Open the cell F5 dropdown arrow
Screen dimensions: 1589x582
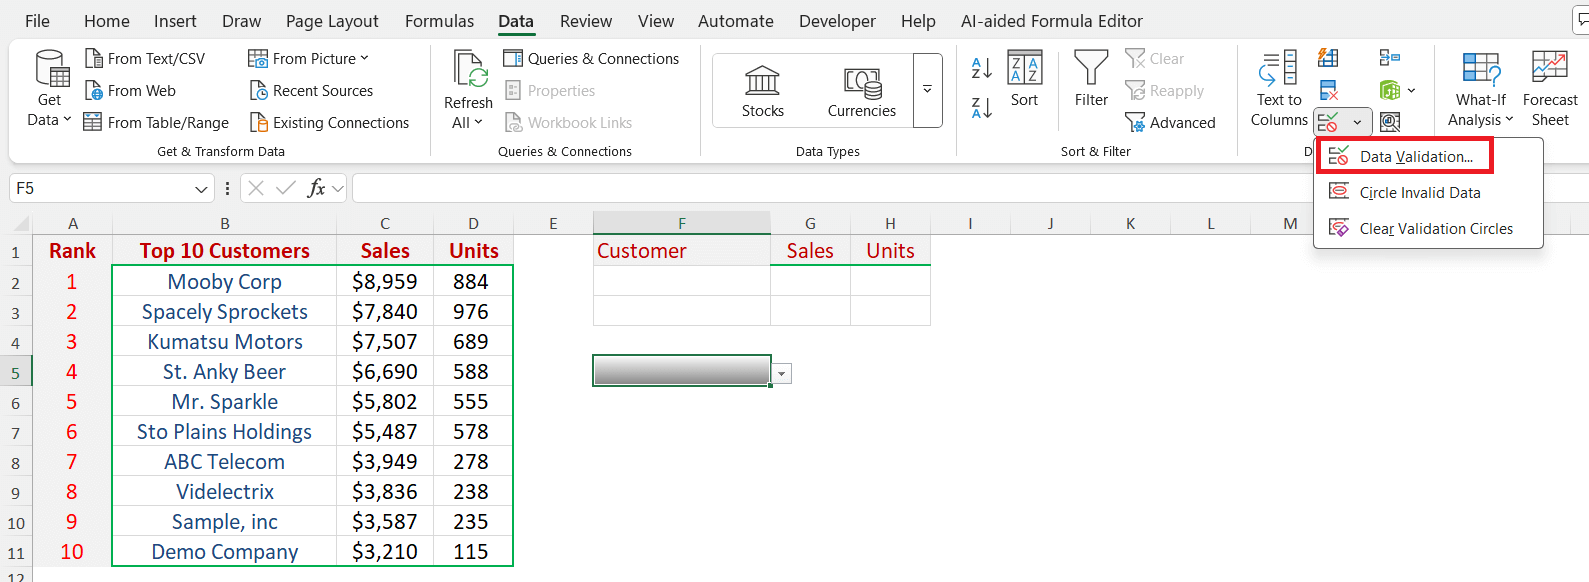[782, 374]
